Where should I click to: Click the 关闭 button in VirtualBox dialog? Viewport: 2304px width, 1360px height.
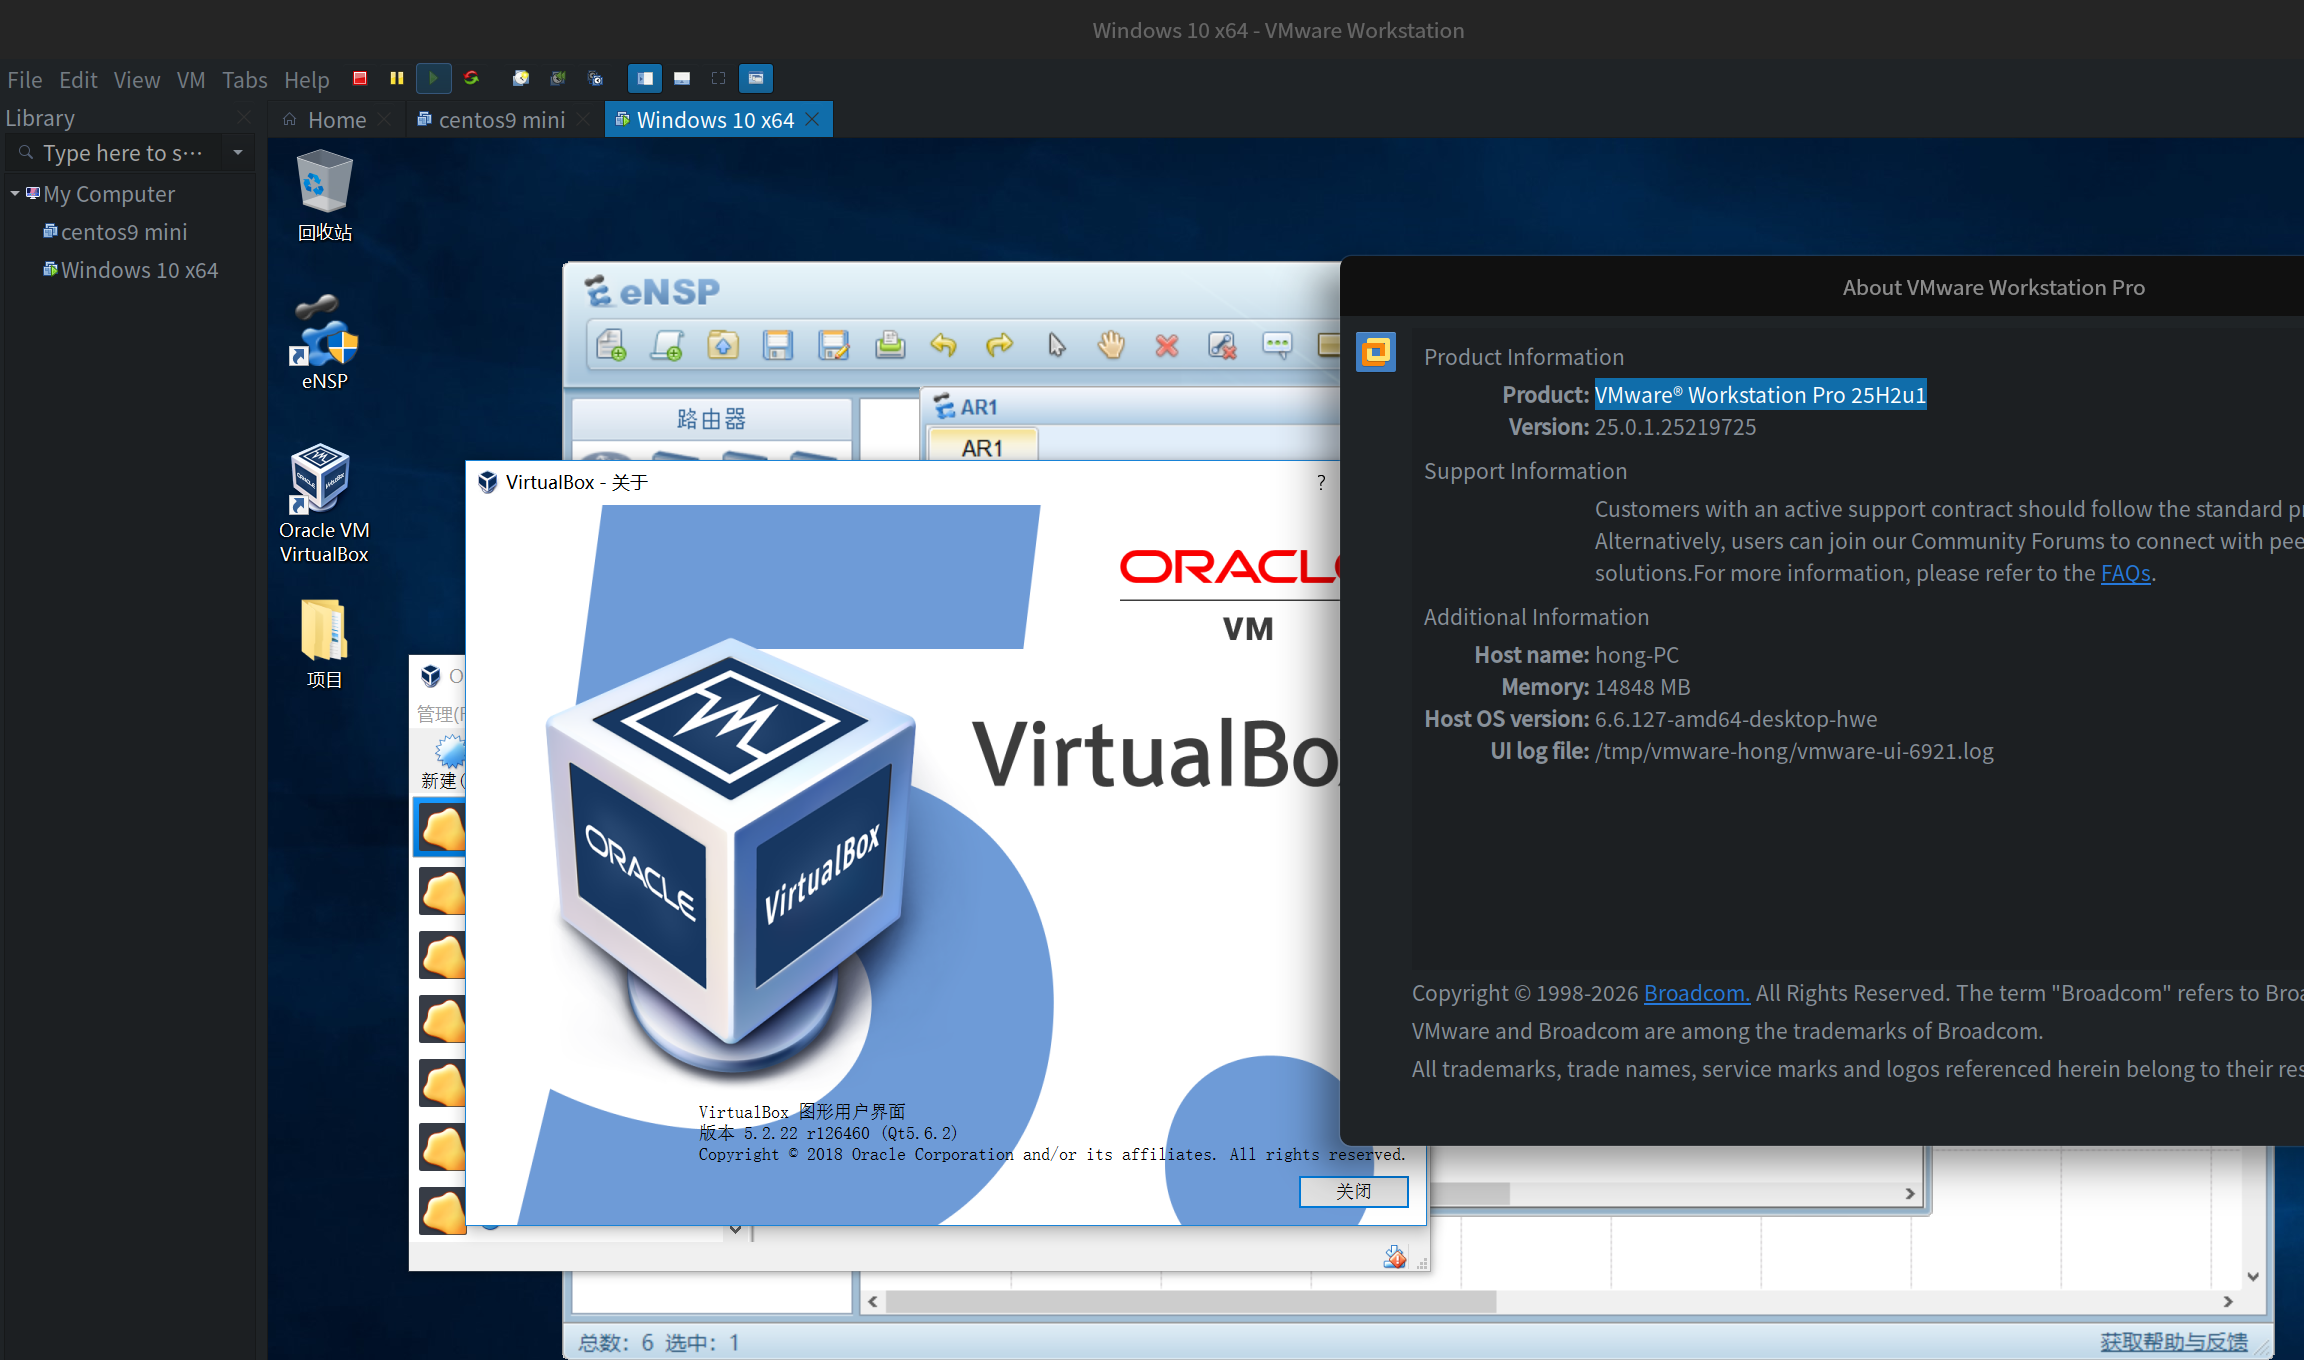coord(1353,1191)
